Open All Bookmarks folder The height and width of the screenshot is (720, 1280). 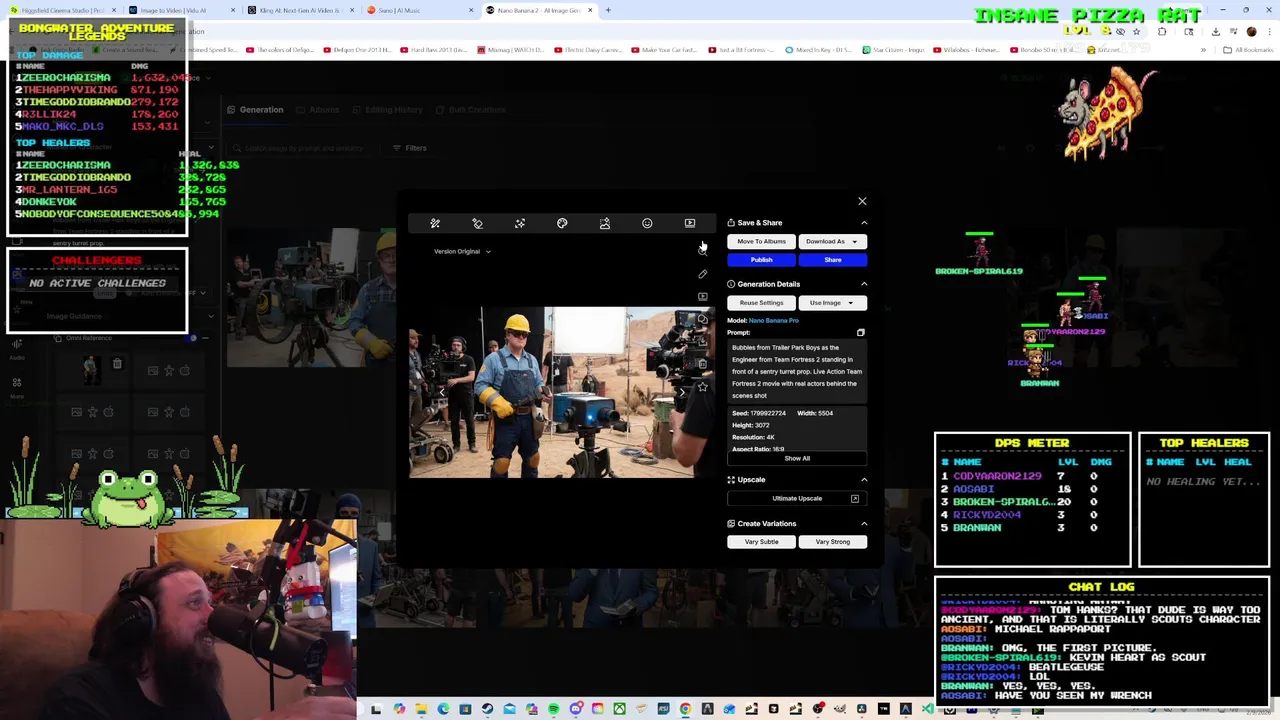[1249, 49]
